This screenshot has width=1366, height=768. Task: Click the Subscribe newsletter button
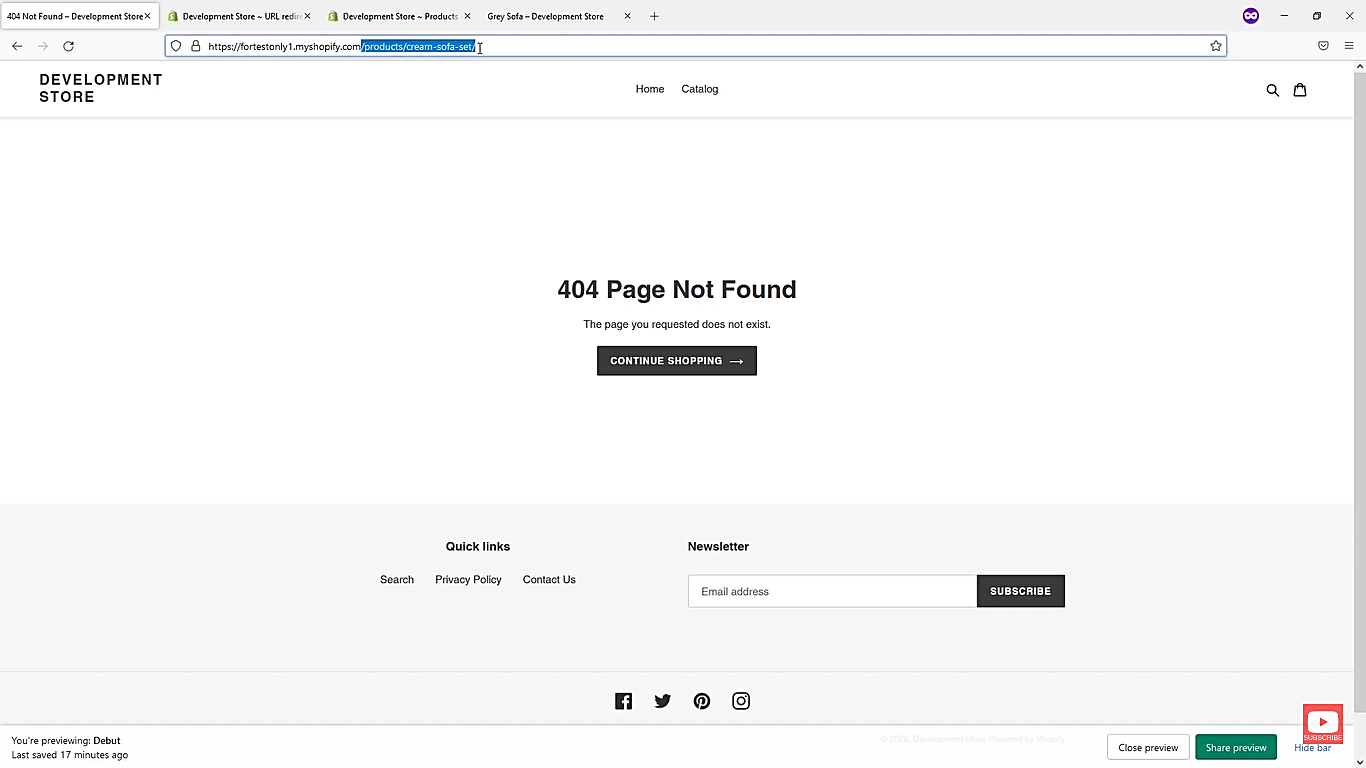(x=1021, y=591)
